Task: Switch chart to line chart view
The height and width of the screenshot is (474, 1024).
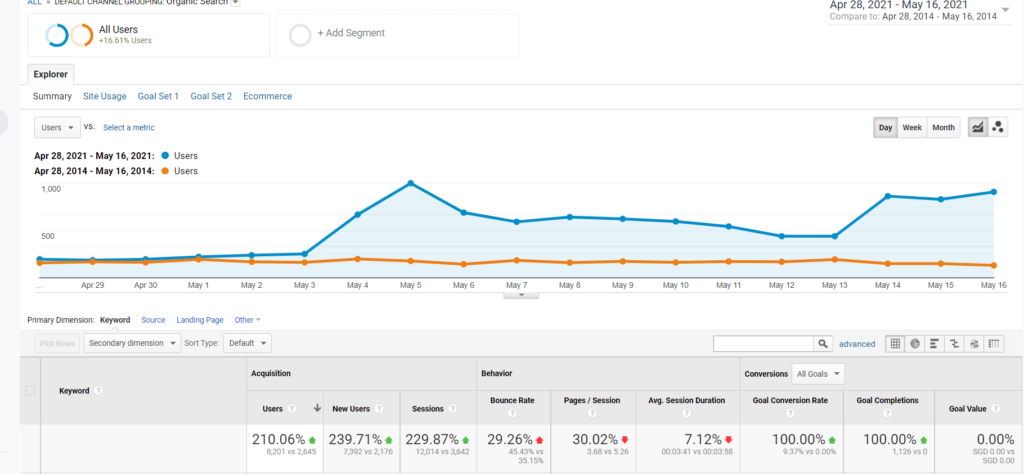Action: point(978,127)
